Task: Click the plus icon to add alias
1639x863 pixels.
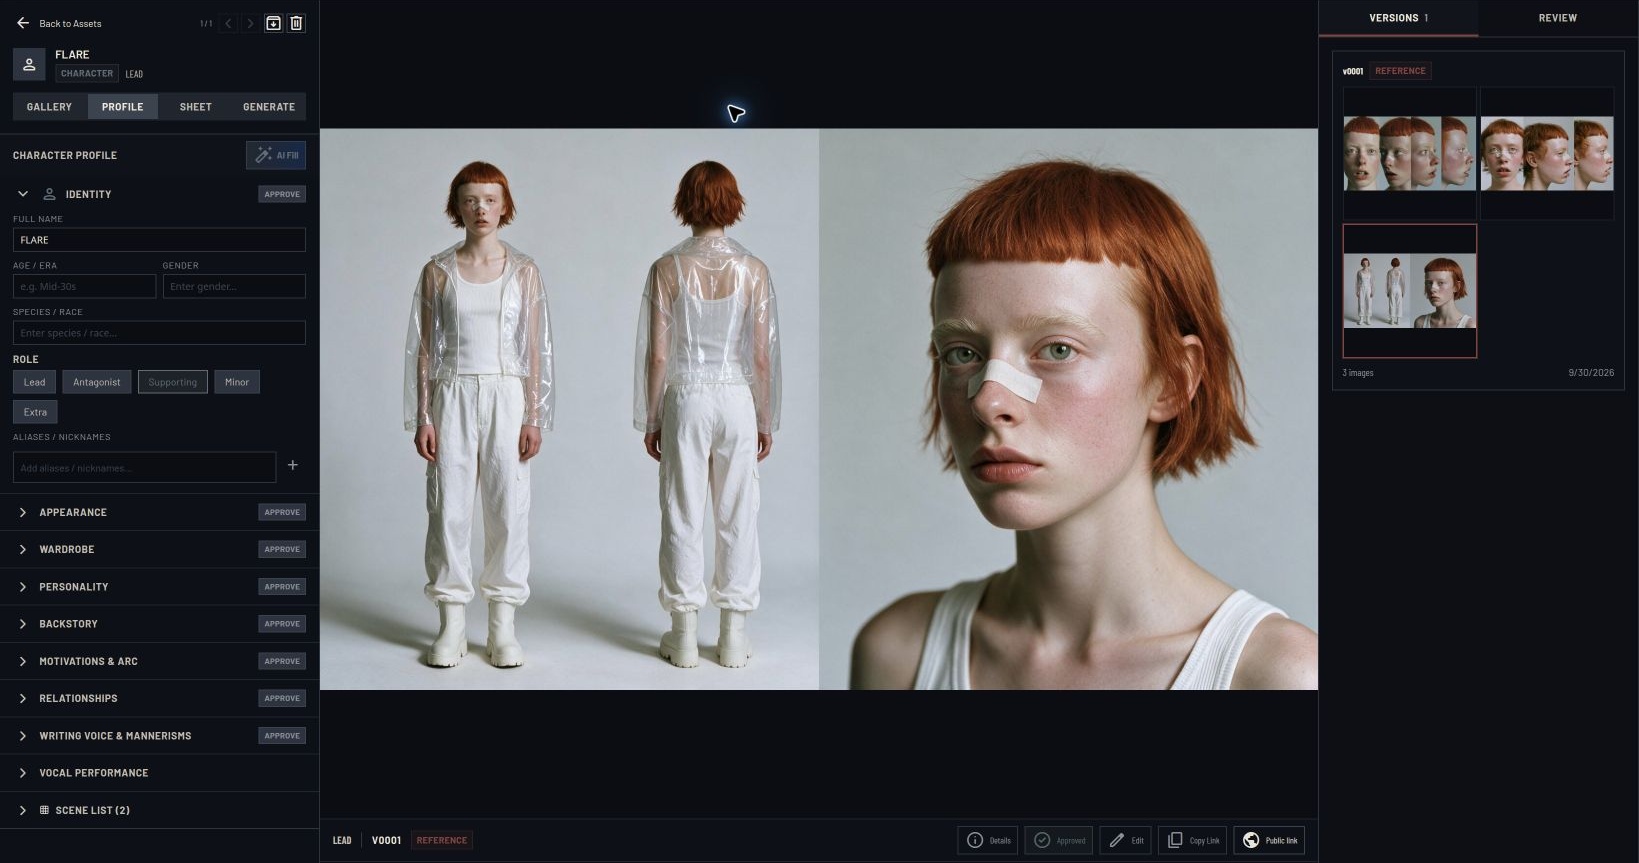Action: (293, 465)
